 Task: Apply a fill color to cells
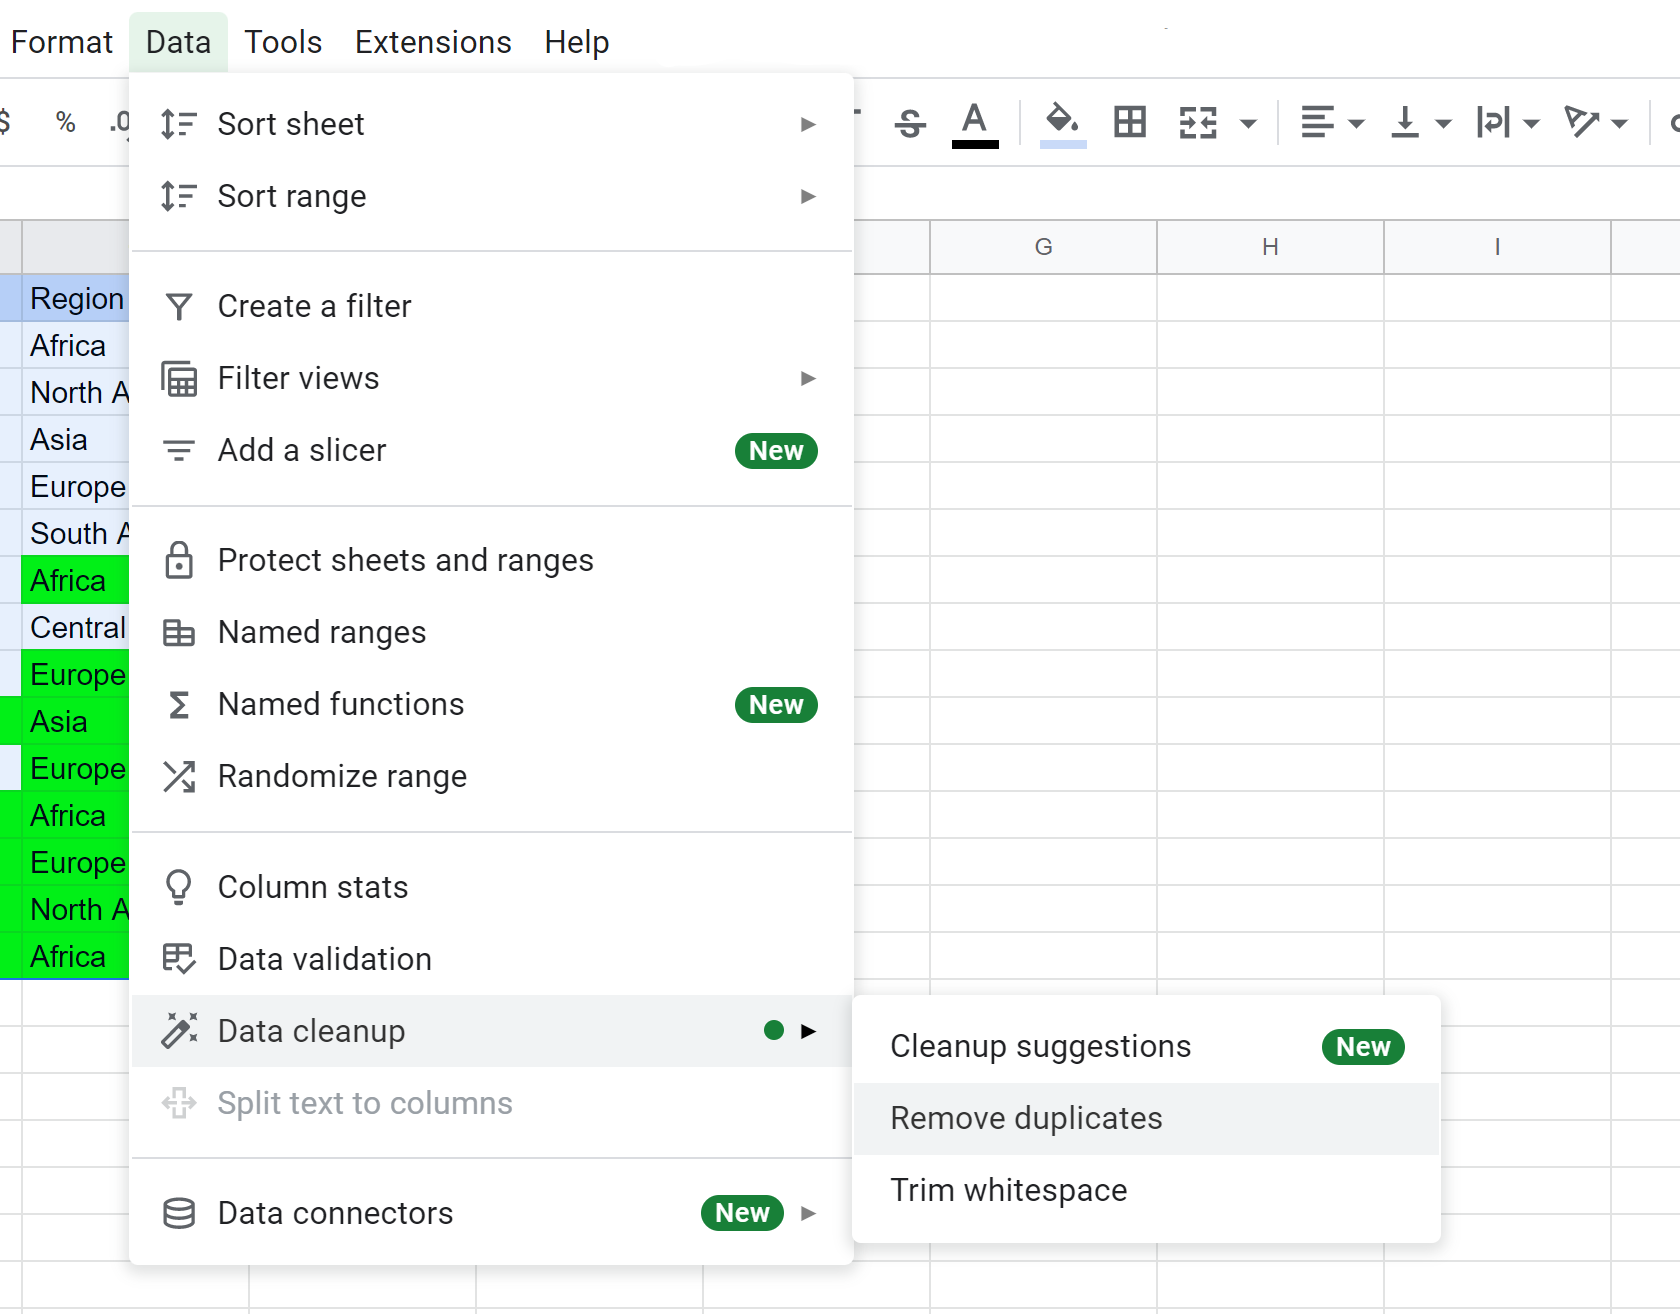pos(1061,122)
